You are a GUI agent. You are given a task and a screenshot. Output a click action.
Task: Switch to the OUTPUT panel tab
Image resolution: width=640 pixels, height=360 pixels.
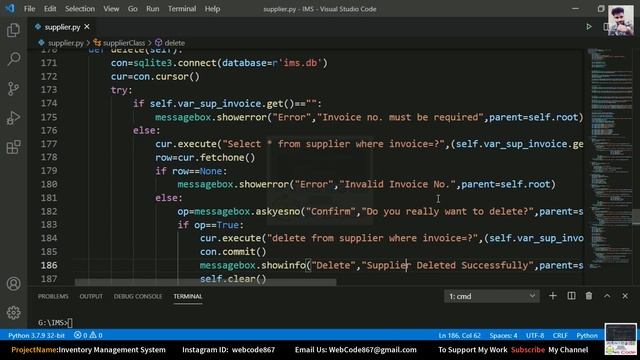(91, 296)
